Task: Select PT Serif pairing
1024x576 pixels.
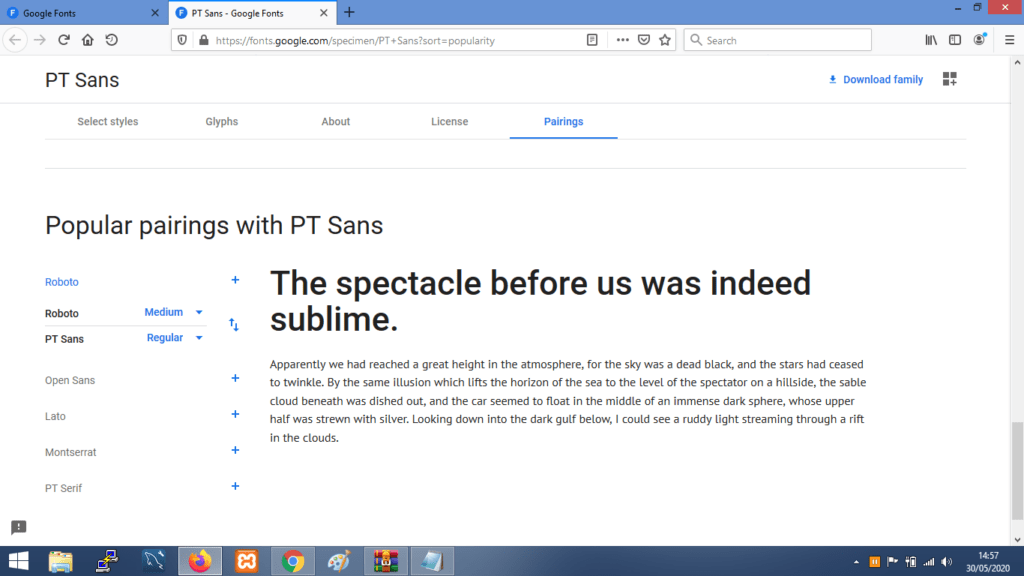Action: [63, 488]
